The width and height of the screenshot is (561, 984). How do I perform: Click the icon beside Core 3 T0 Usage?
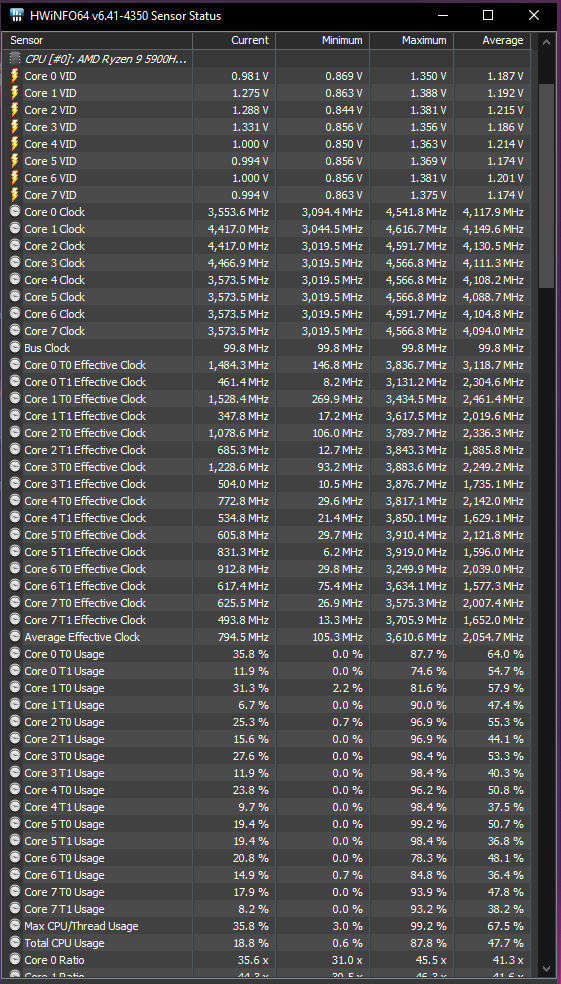pos(15,756)
